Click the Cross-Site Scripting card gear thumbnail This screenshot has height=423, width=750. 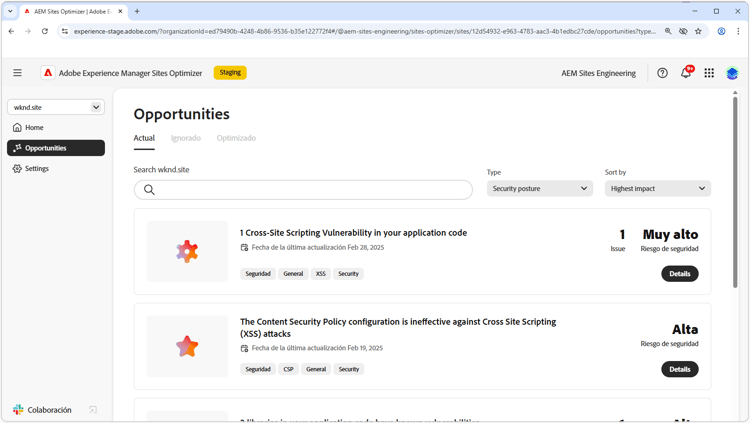coord(187,251)
